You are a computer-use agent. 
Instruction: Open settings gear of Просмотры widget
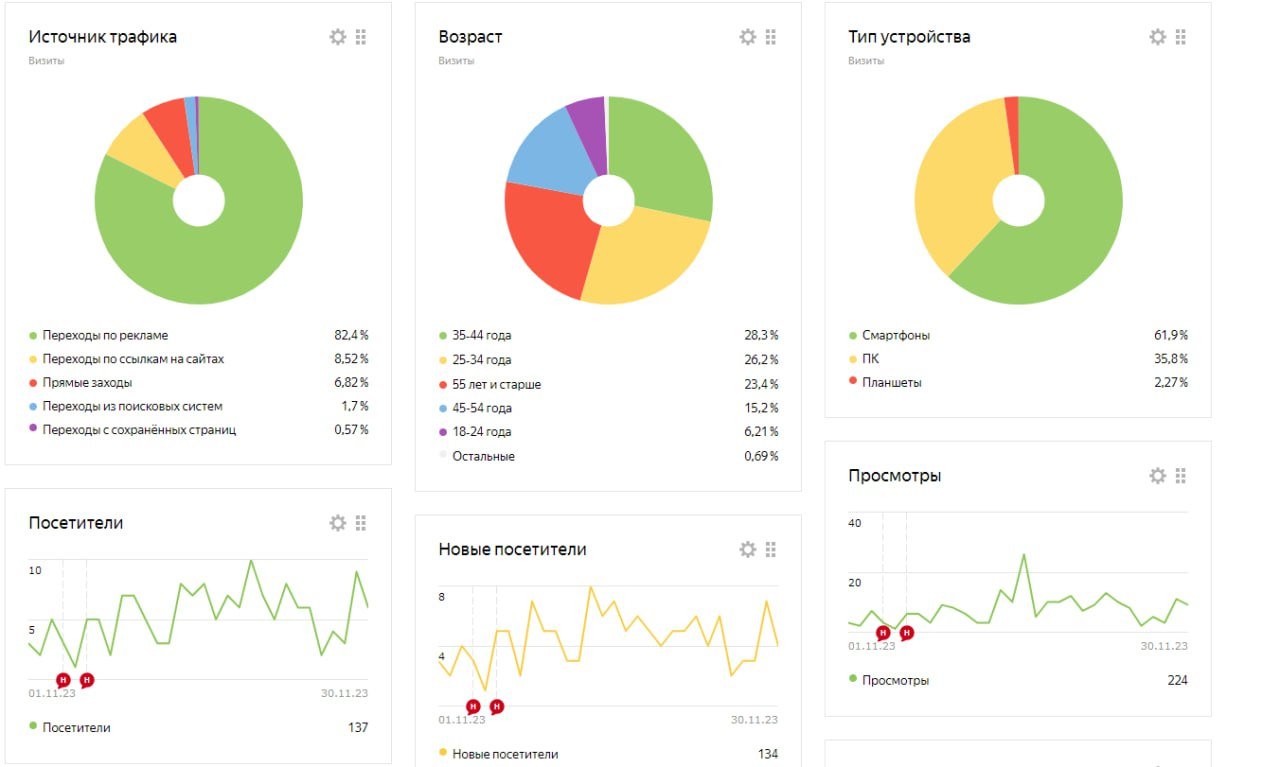click(x=1158, y=476)
